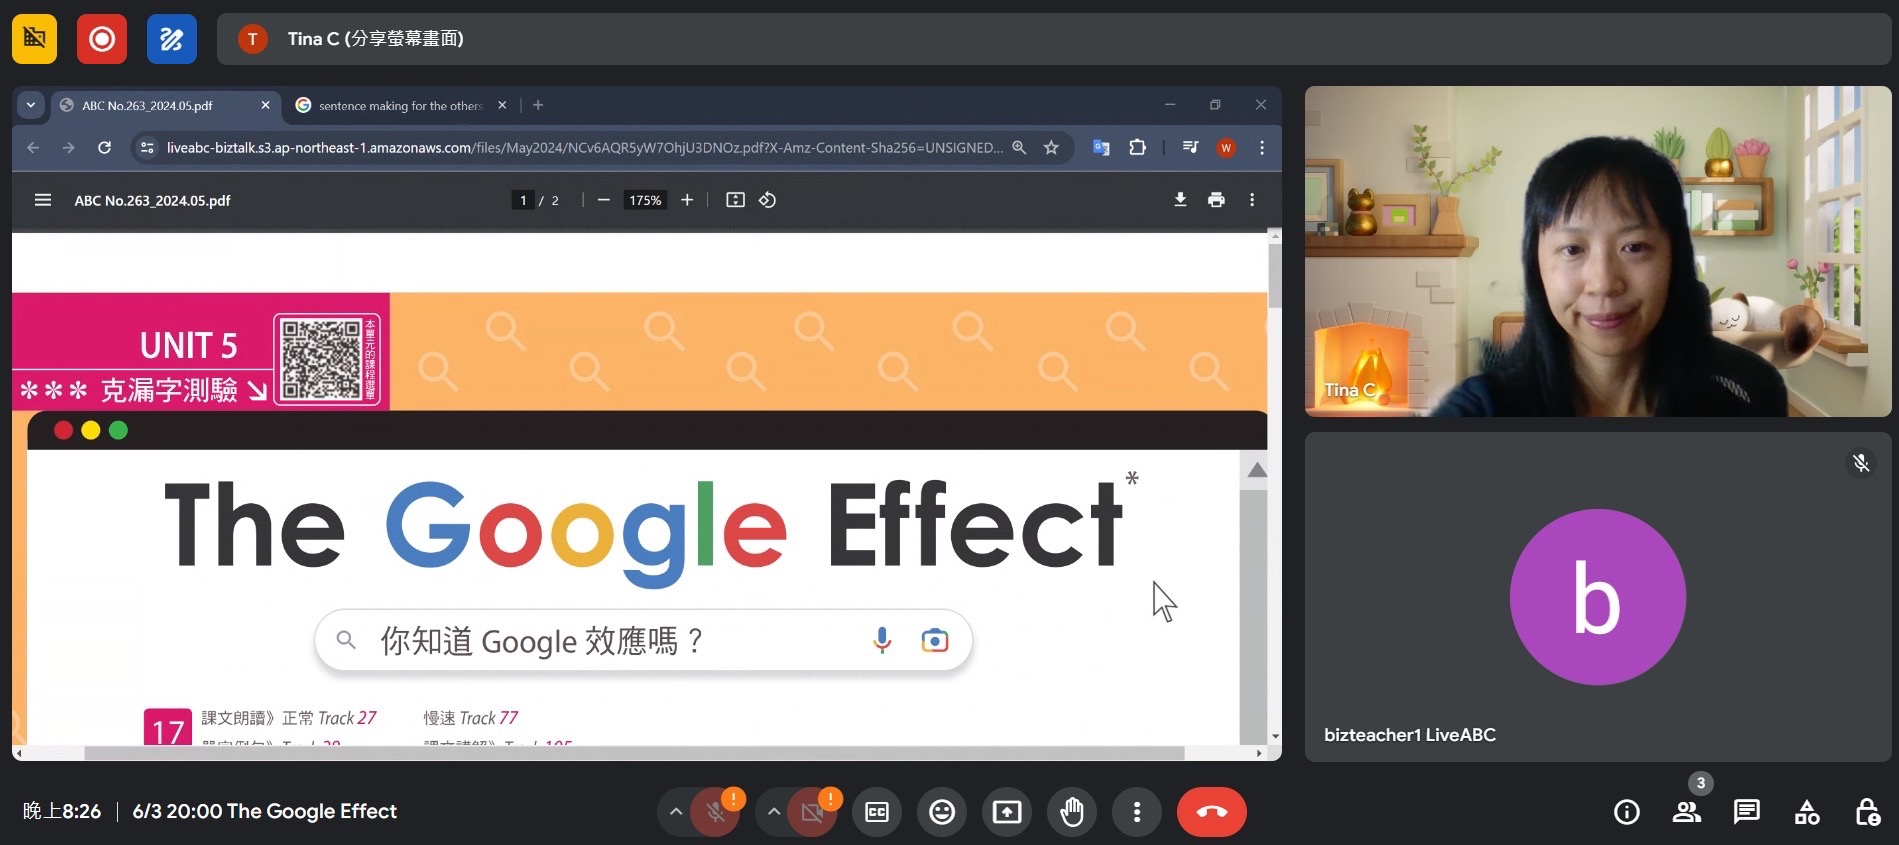Toggle PDF sidebar hamburger menu

(43, 200)
